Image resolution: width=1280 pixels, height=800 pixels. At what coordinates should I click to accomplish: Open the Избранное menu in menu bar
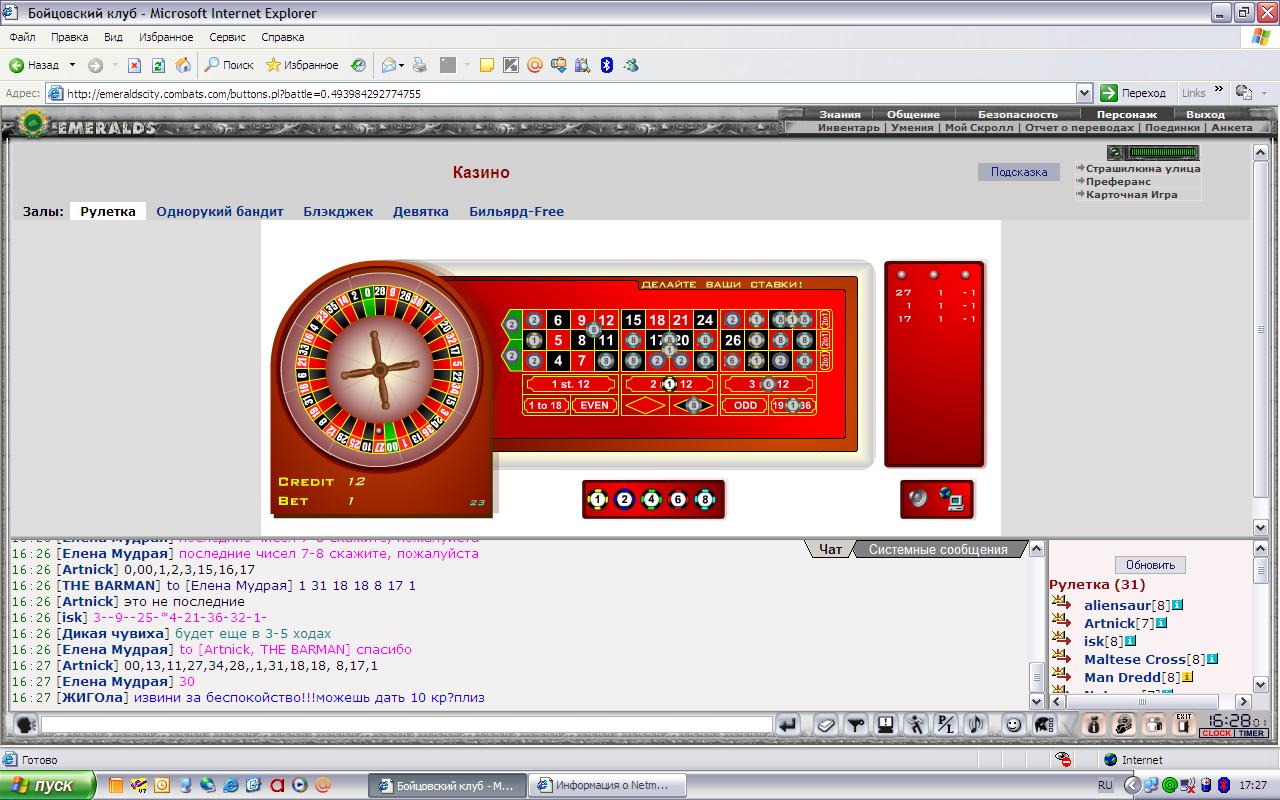click(166, 37)
